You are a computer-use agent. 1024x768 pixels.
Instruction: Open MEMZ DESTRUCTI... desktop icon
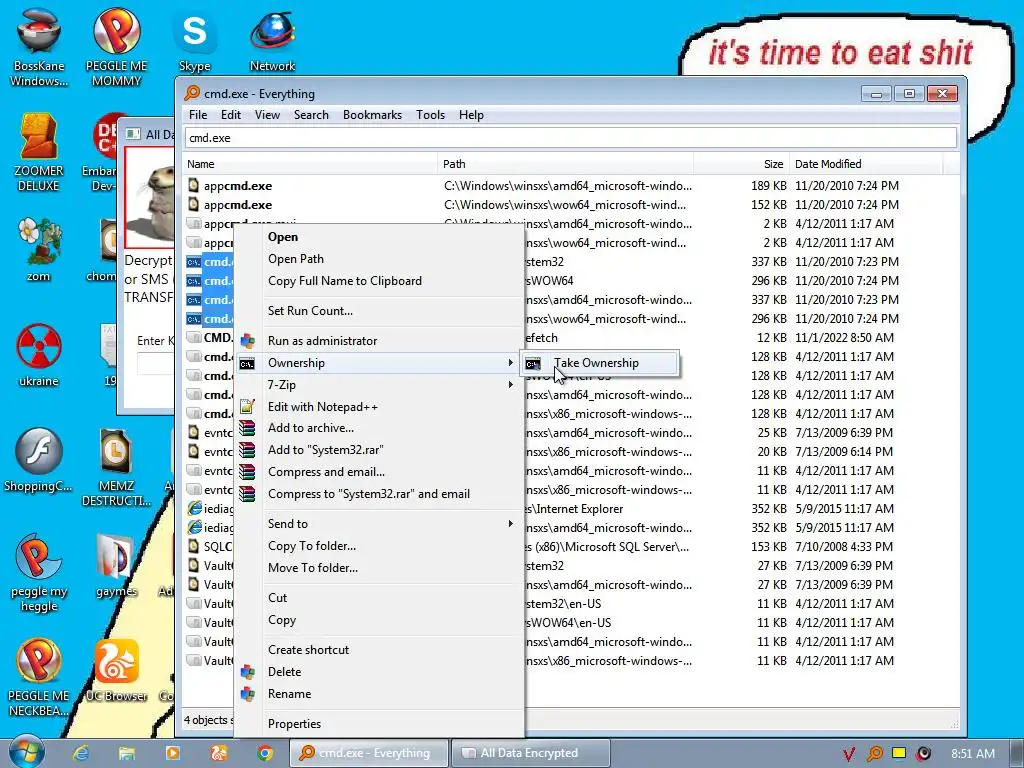tap(116, 467)
